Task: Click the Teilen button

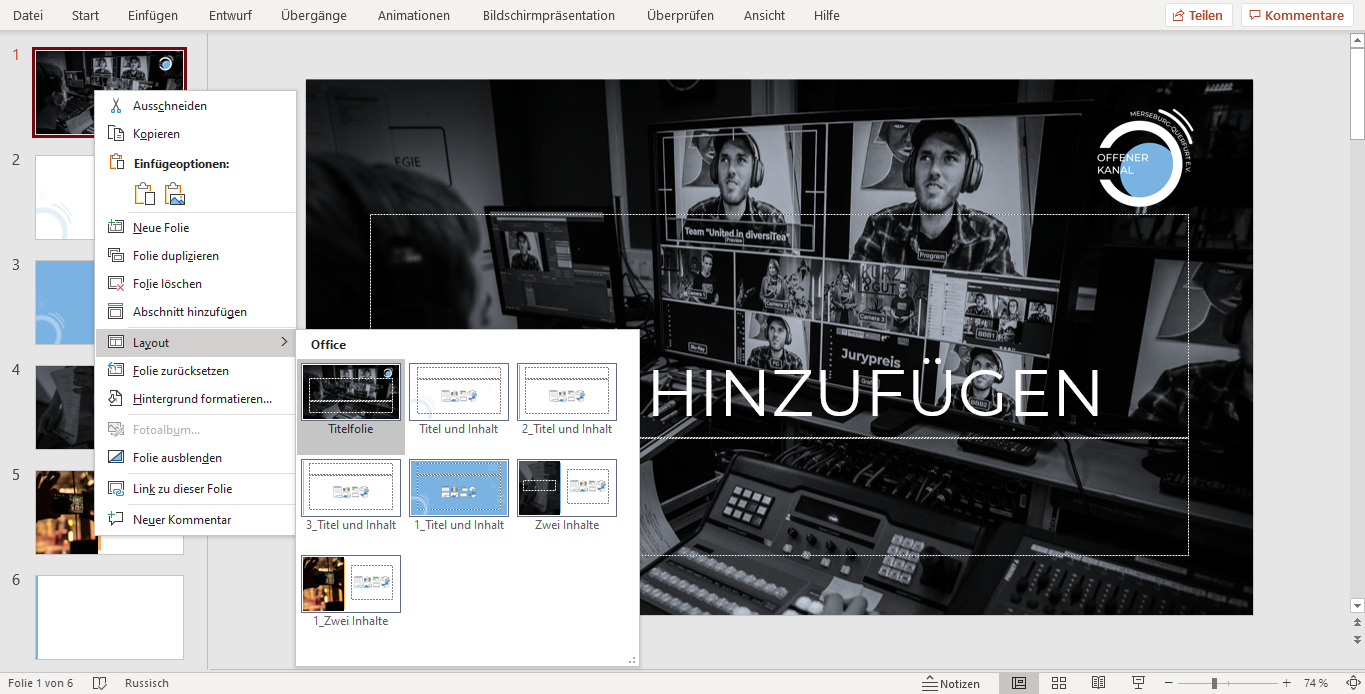Action: point(1198,15)
